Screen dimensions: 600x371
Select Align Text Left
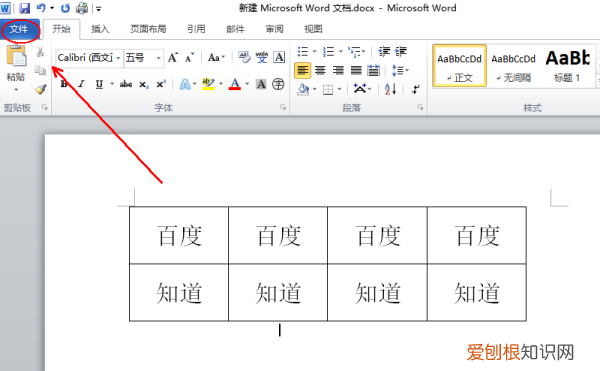(x=302, y=70)
